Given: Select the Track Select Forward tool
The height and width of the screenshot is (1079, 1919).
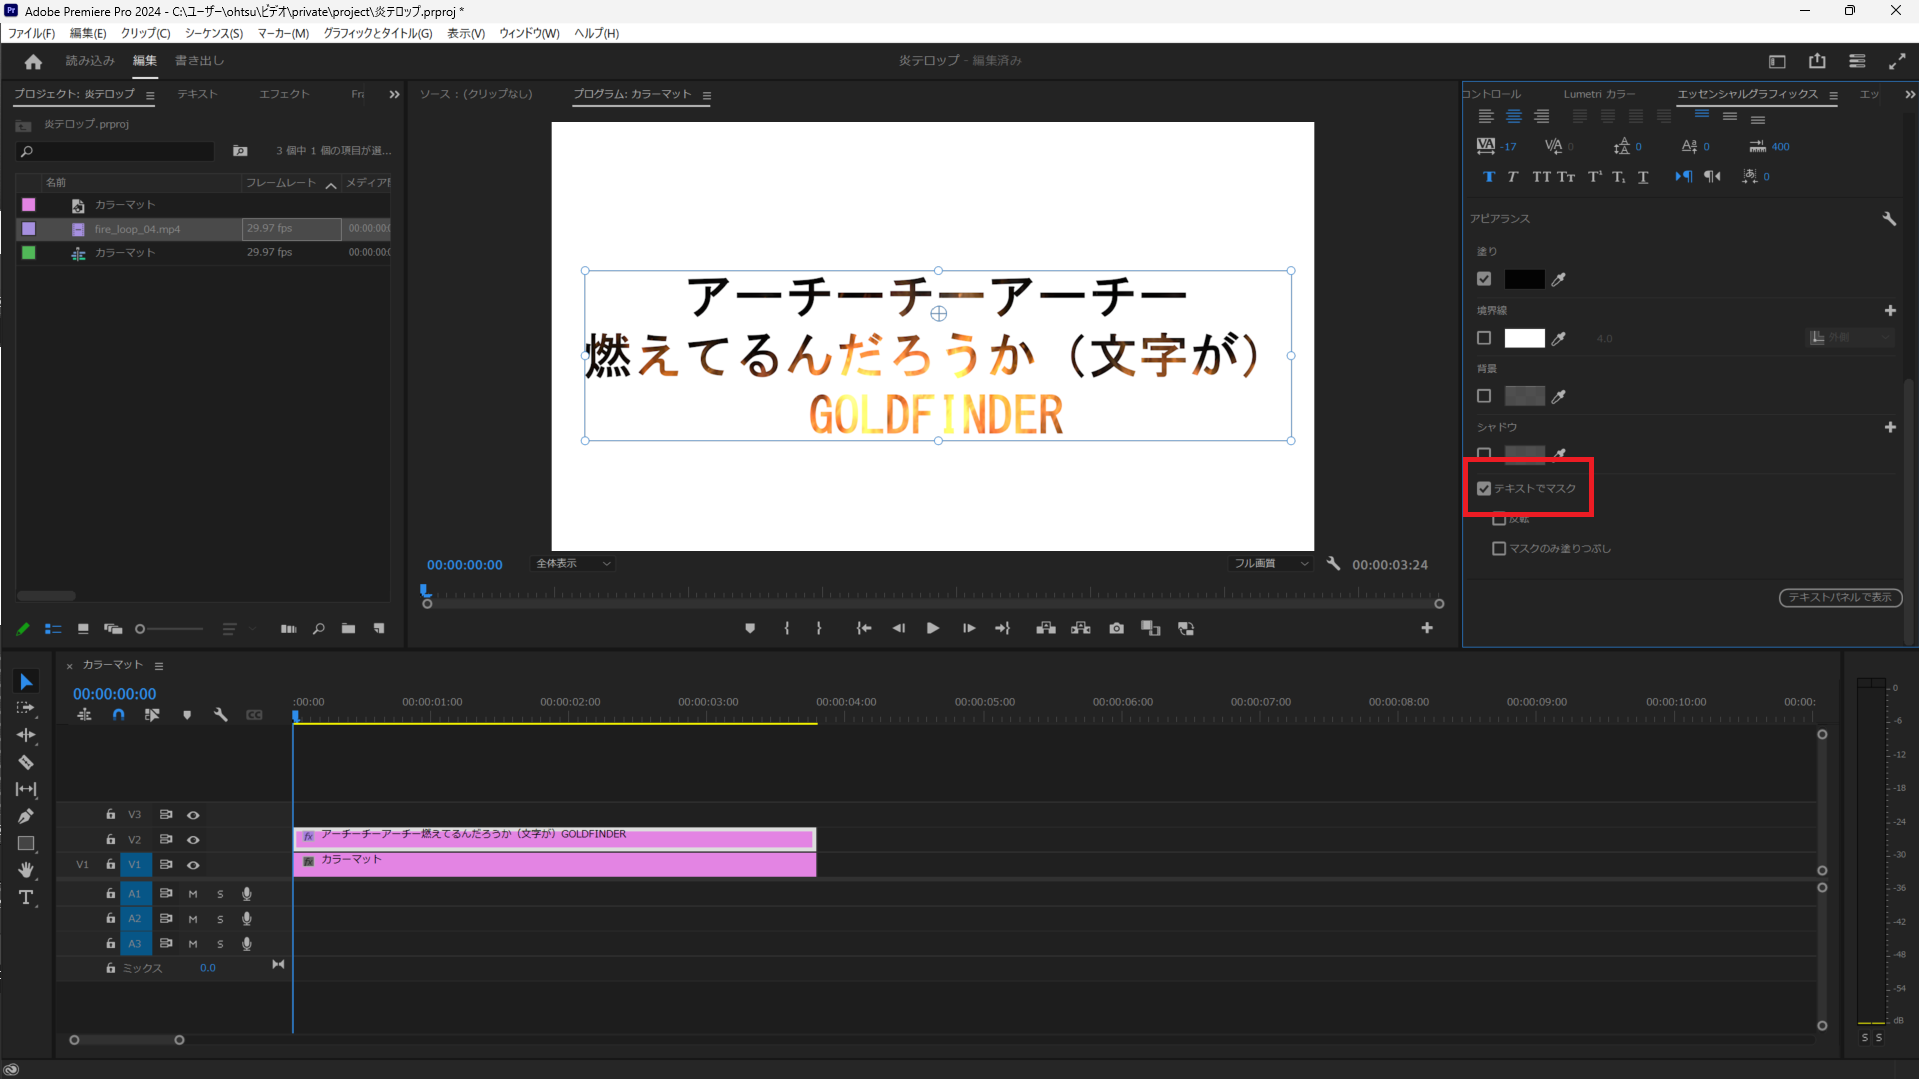Looking at the screenshot, I should (26, 708).
